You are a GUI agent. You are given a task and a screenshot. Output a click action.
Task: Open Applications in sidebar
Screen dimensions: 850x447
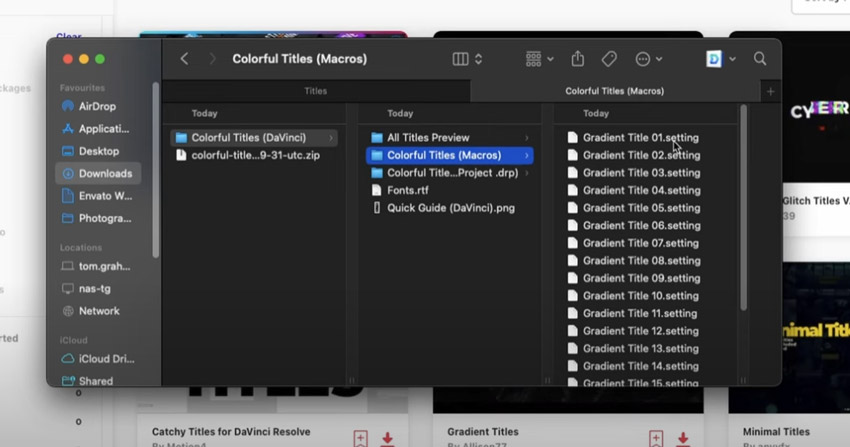pos(98,129)
